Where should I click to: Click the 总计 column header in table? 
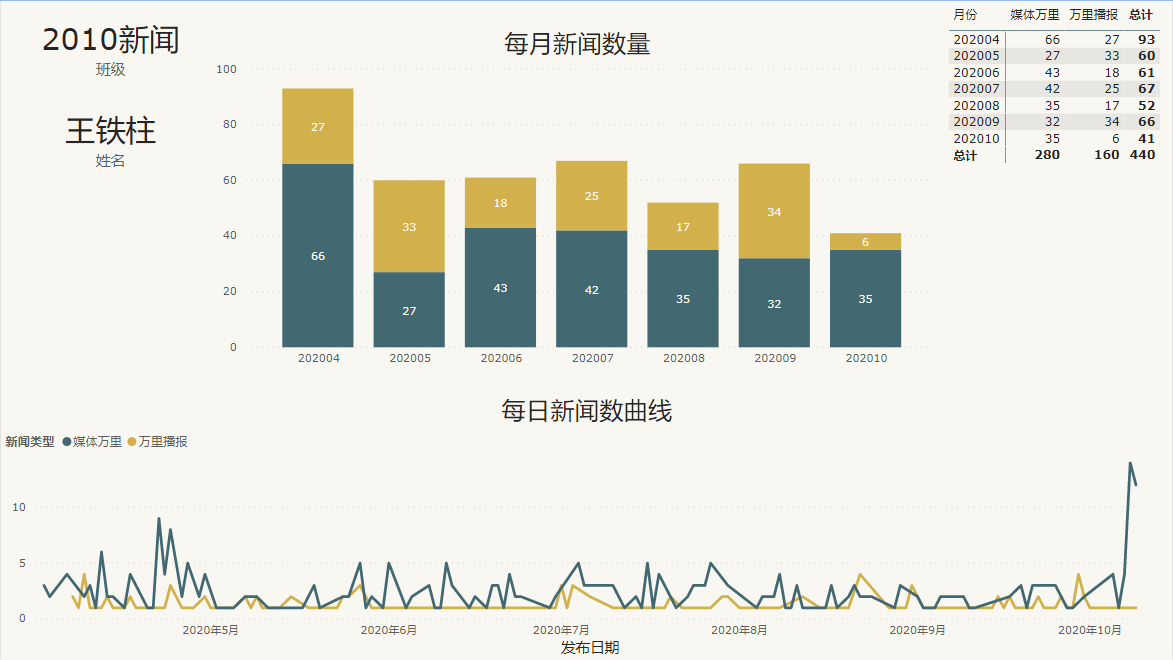pos(1140,15)
